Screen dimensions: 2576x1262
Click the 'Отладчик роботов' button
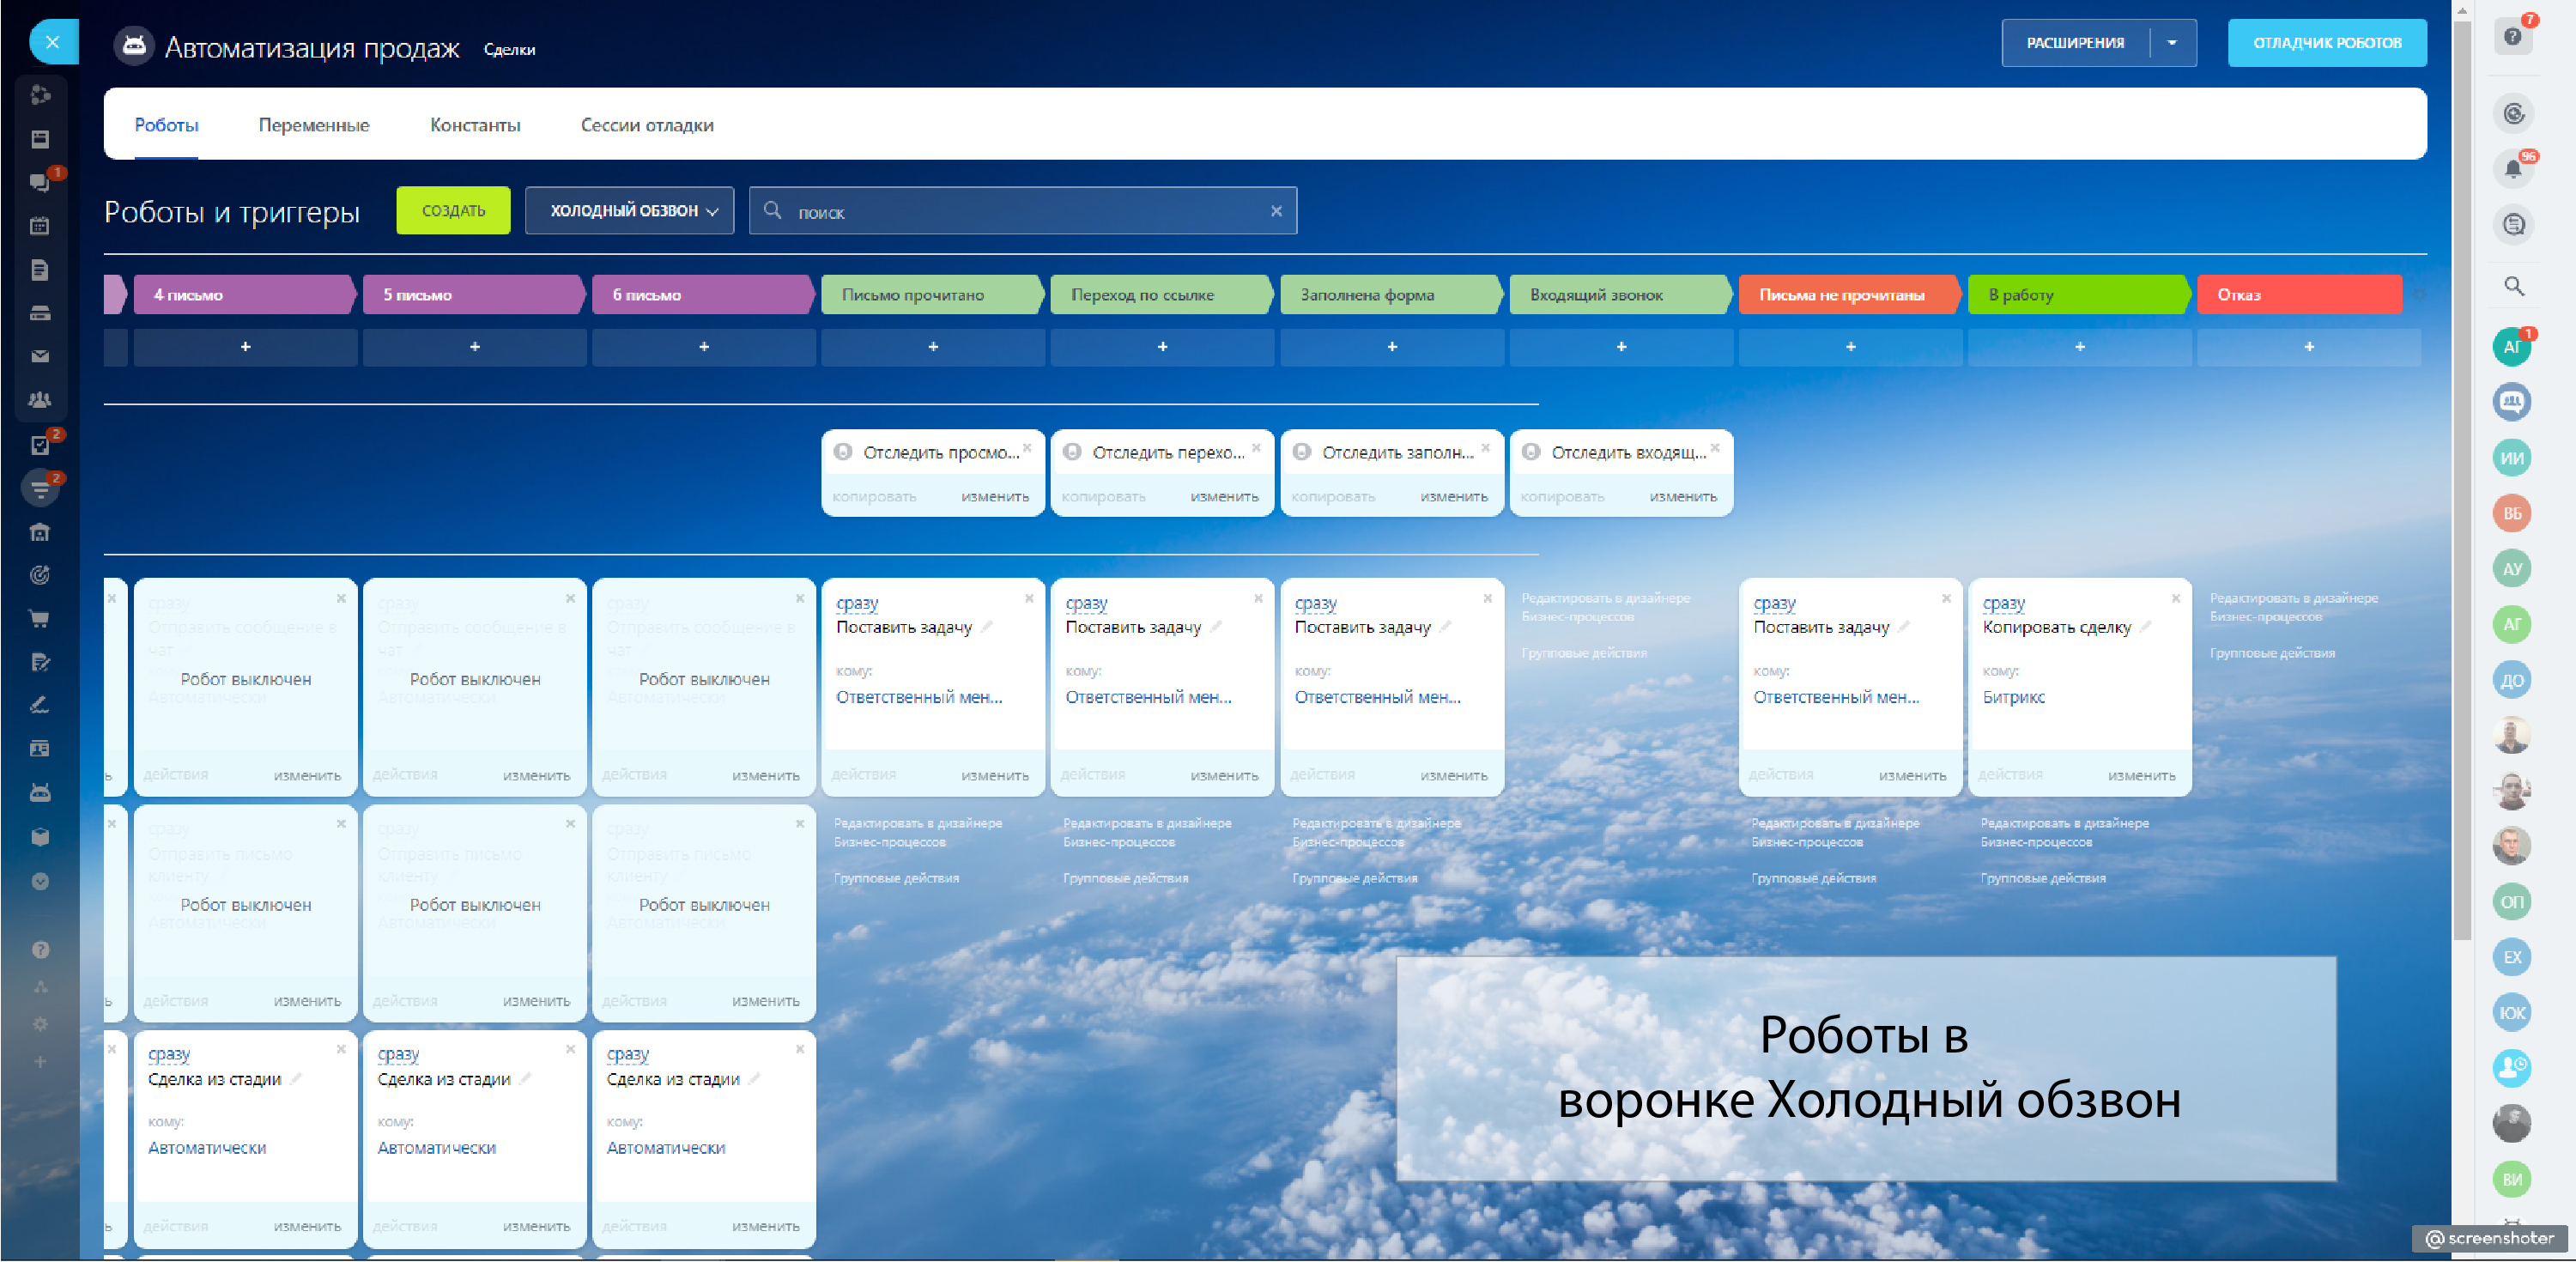[2326, 43]
